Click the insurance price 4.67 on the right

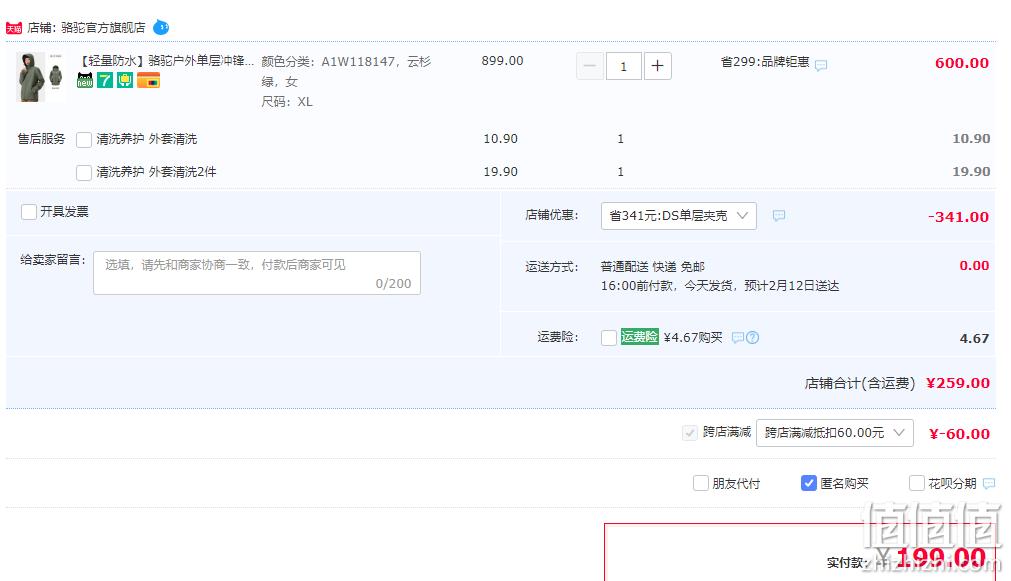click(974, 339)
